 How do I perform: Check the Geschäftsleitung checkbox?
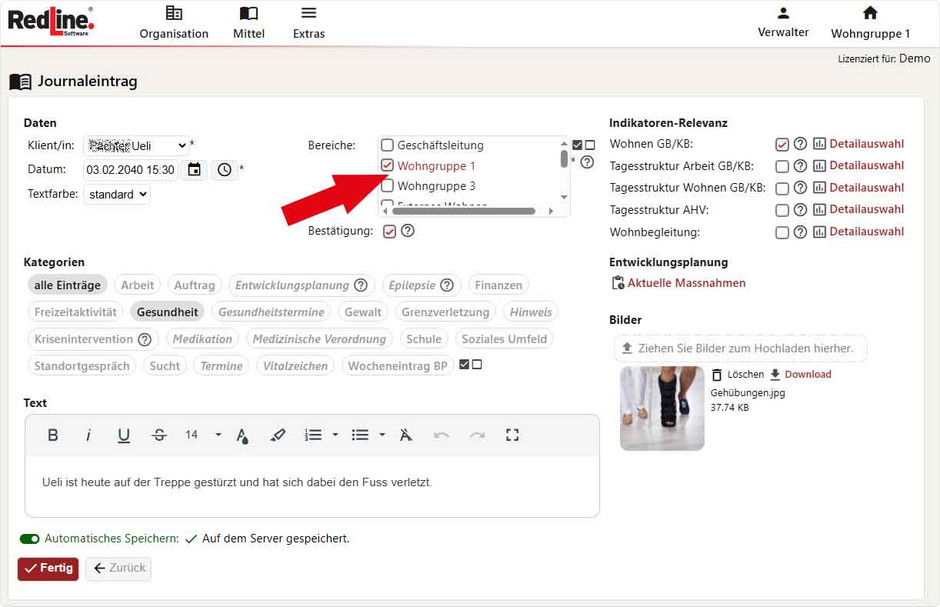point(387,145)
